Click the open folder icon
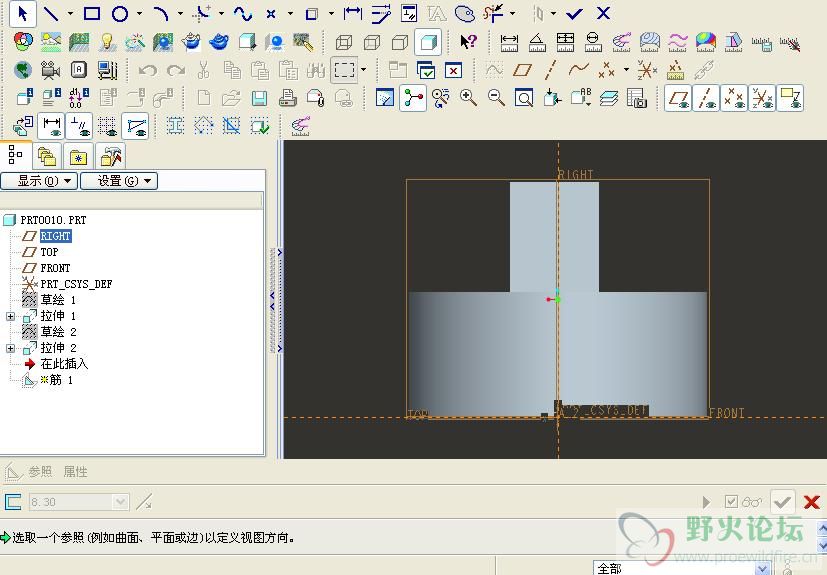Image resolution: width=827 pixels, height=575 pixels. 231,98
